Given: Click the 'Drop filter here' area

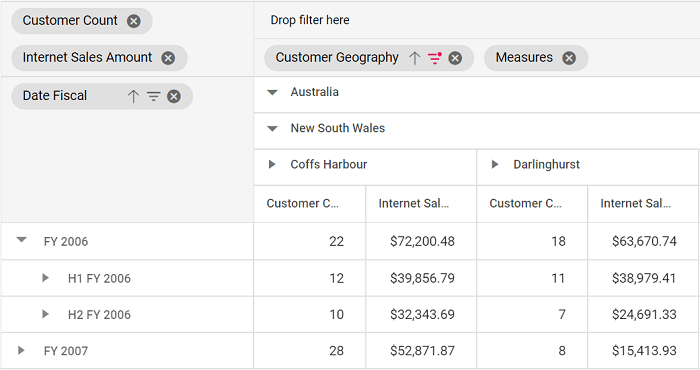Looking at the screenshot, I should point(477,20).
